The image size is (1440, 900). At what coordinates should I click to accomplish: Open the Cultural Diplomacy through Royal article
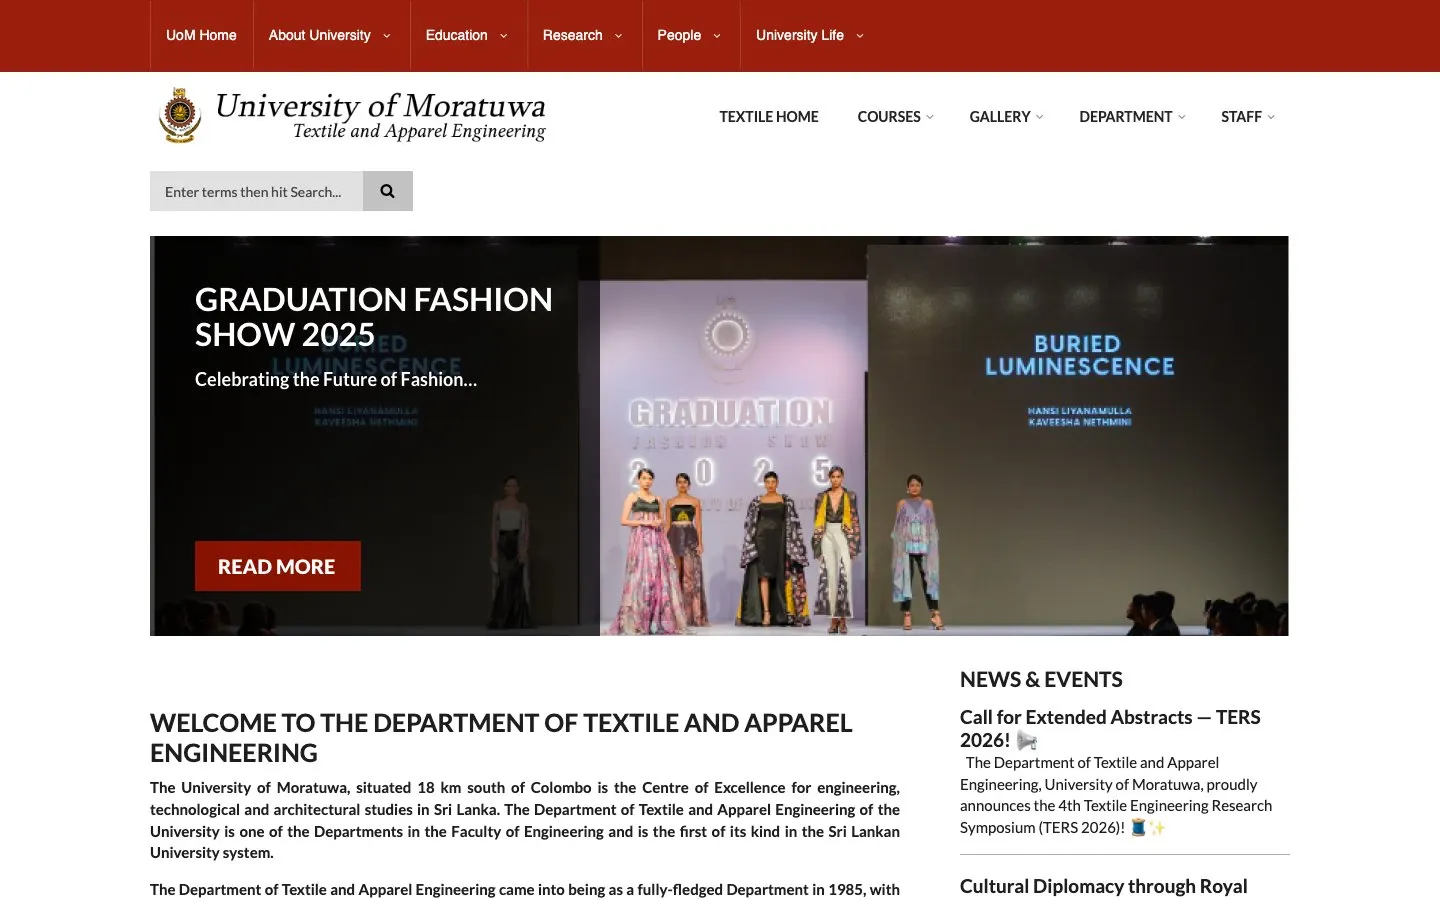pyautogui.click(x=1104, y=886)
